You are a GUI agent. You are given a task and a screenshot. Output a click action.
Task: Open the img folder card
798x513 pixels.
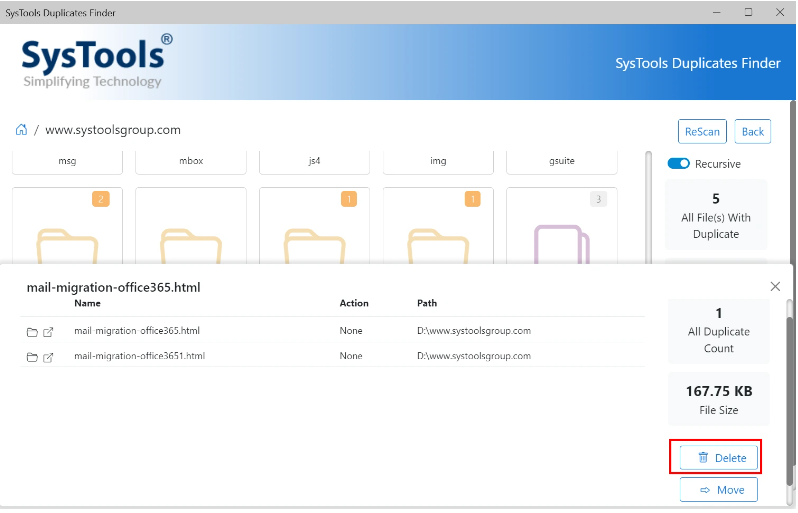pos(438,162)
